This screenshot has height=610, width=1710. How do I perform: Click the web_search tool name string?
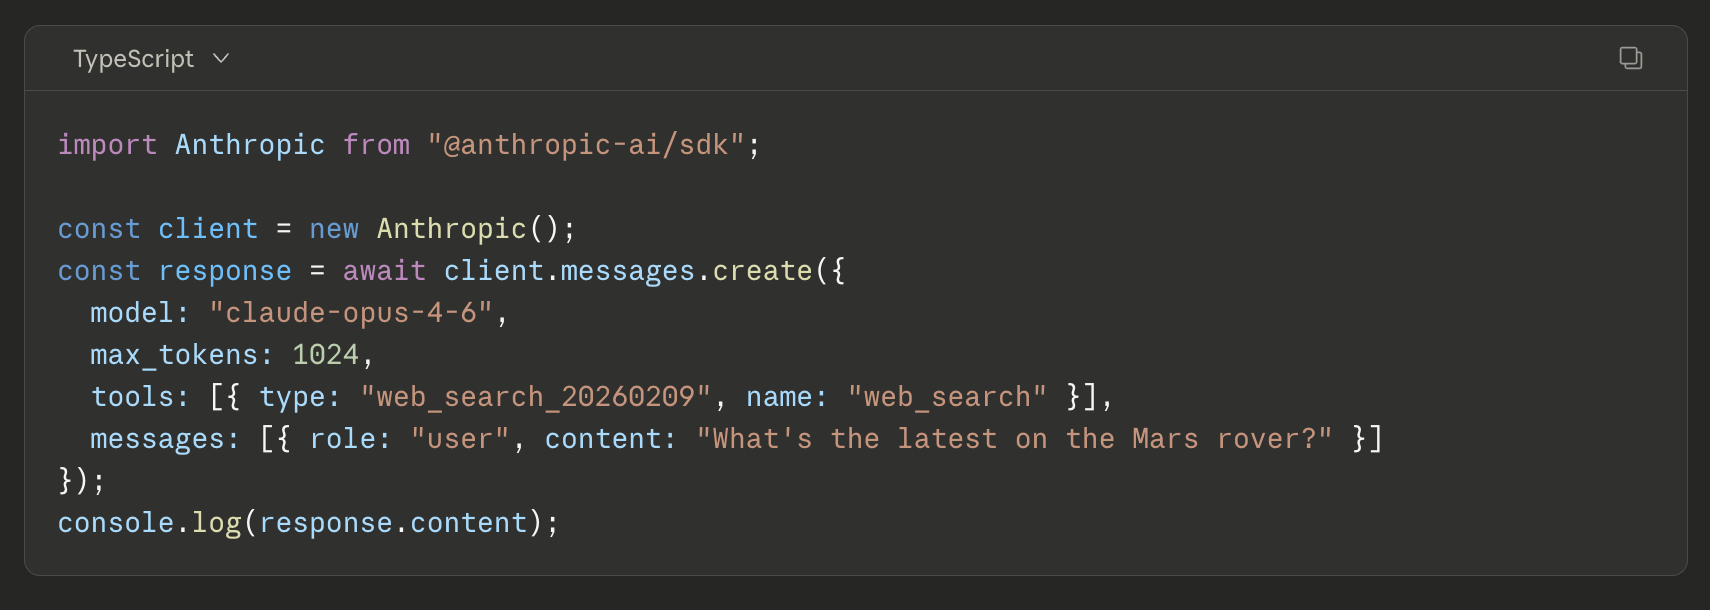pyautogui.click(x=945, y=396)
